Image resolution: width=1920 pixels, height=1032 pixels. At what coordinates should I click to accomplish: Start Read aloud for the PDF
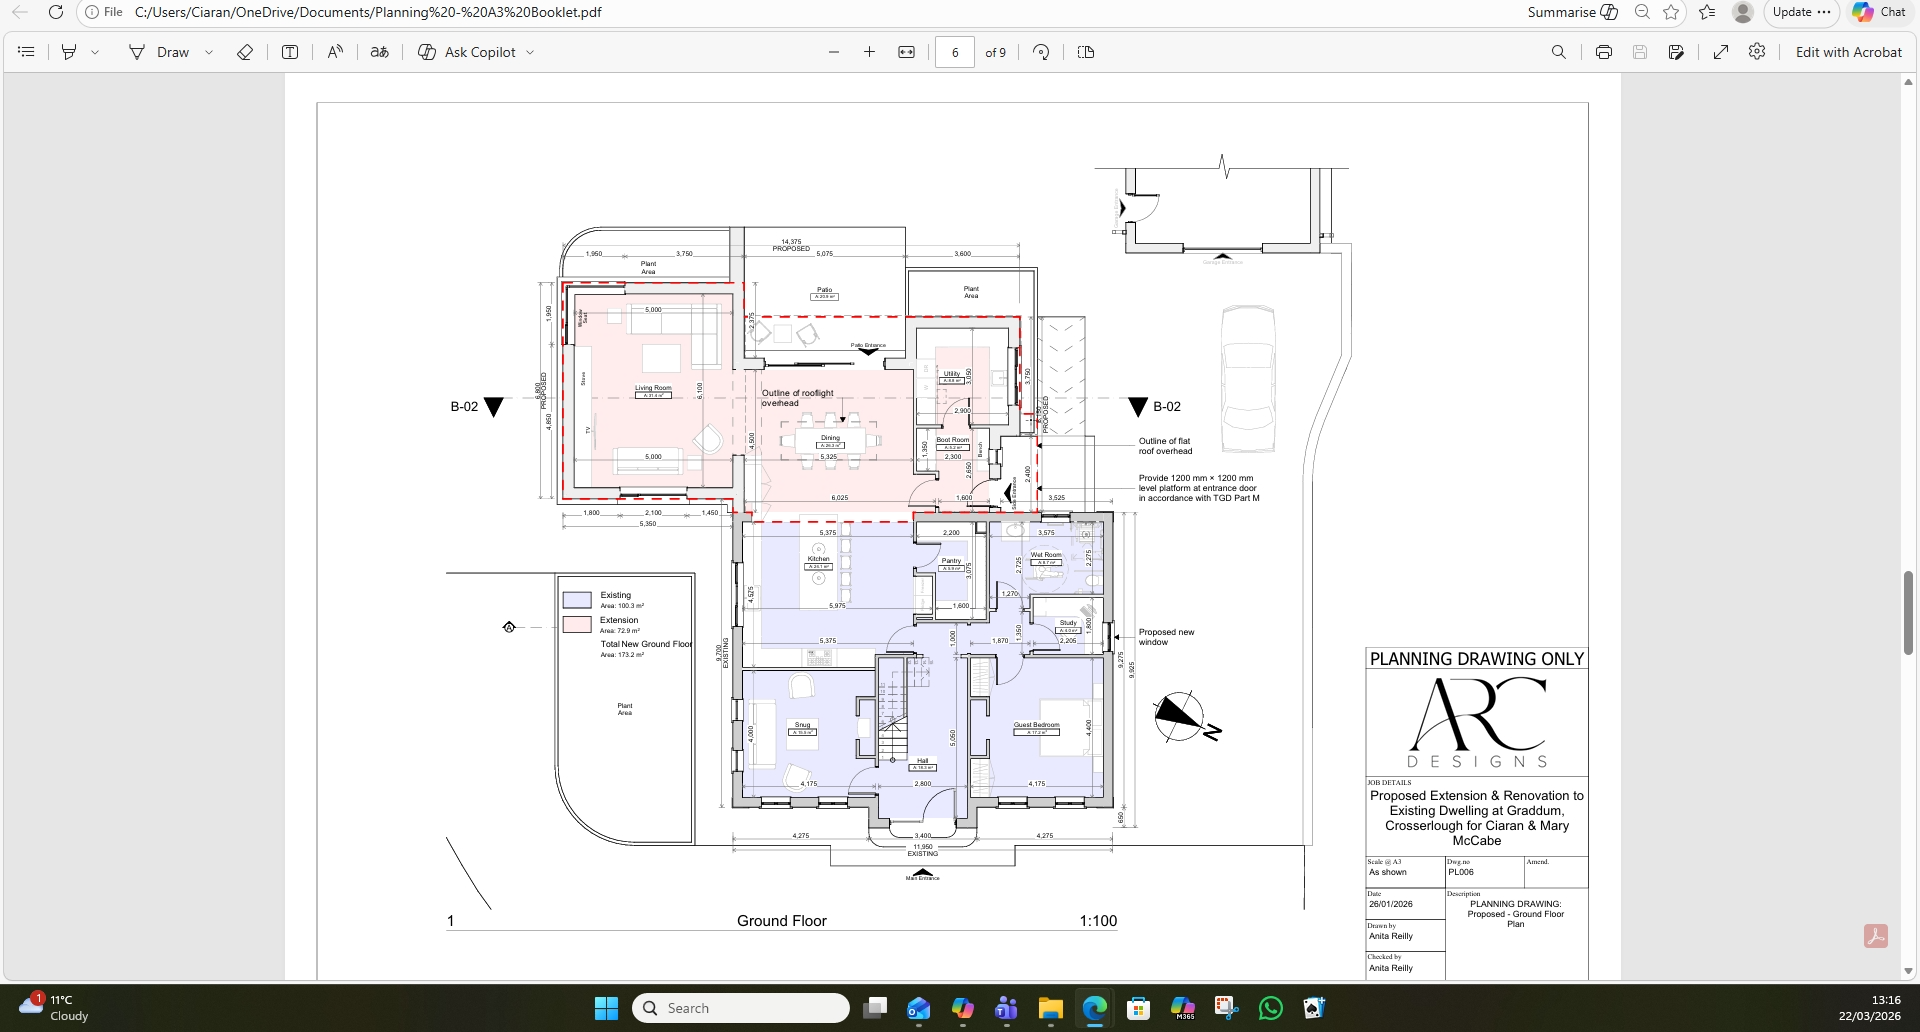(x=335, y=52)
